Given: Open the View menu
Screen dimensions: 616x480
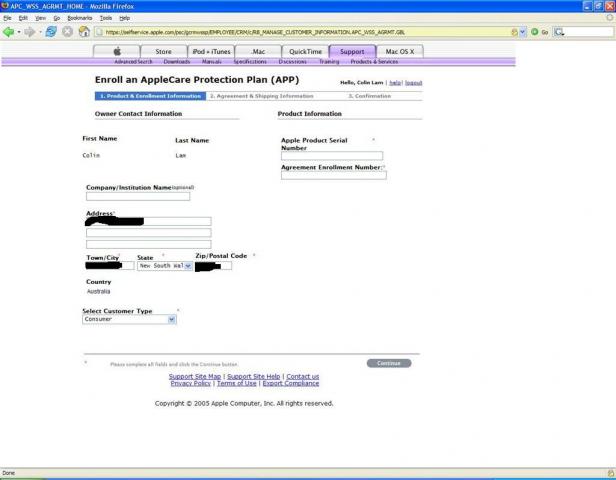Looking at the screenshot, I should point(40,18).
